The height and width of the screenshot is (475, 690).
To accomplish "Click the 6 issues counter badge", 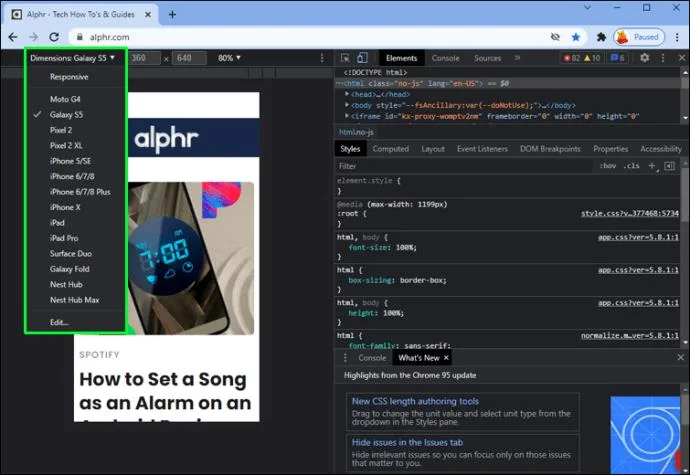I will (617, 58).
